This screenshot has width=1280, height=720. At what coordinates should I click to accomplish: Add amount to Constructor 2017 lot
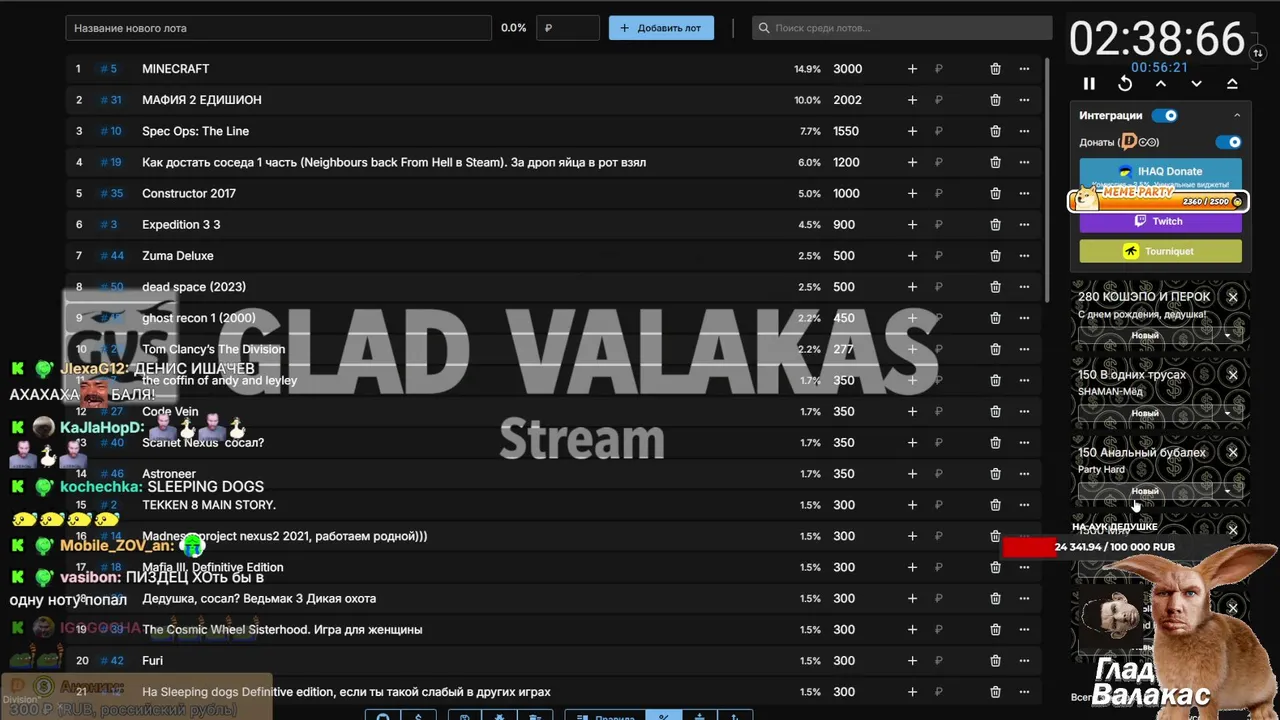coord(912,194)
